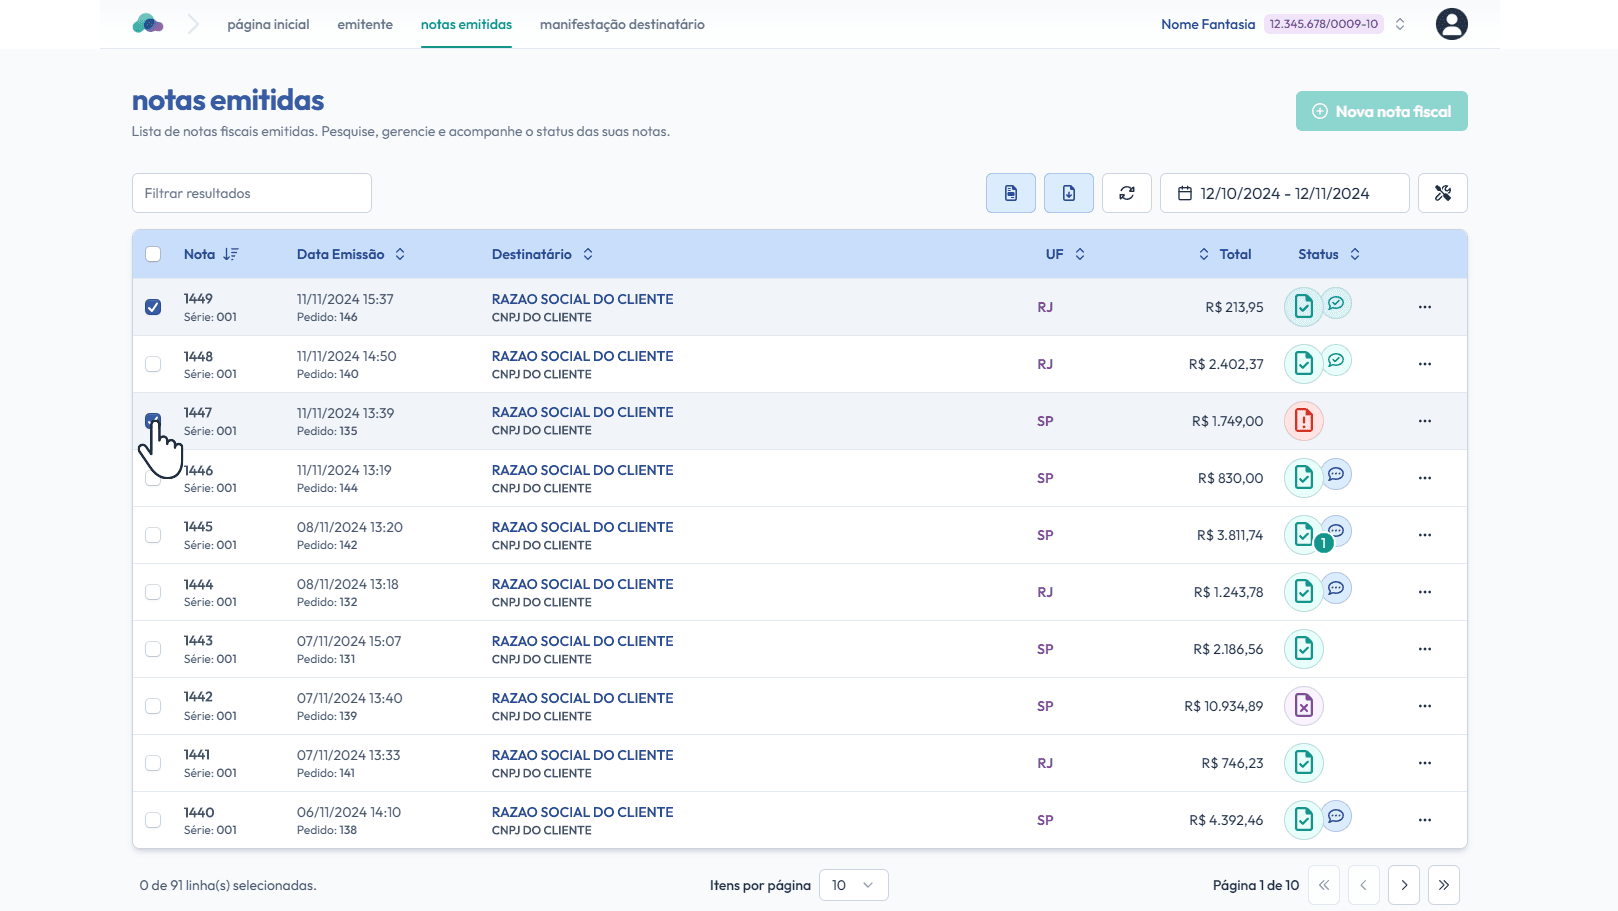Select the checkbox for nota 1443

point(153,649)
